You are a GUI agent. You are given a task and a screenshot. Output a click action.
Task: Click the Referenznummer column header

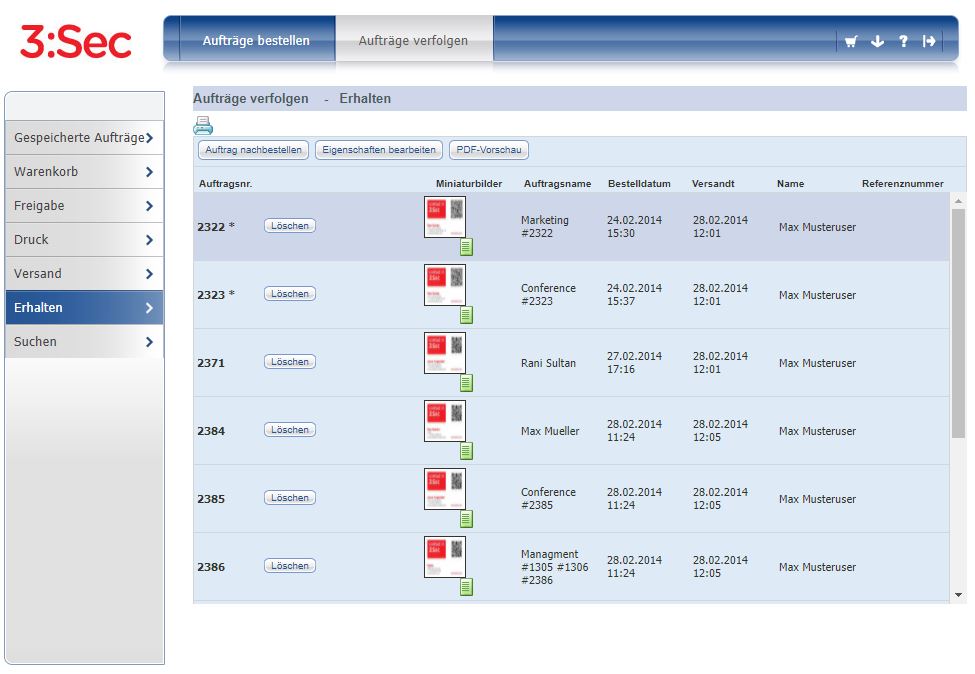tap(903, 183)
